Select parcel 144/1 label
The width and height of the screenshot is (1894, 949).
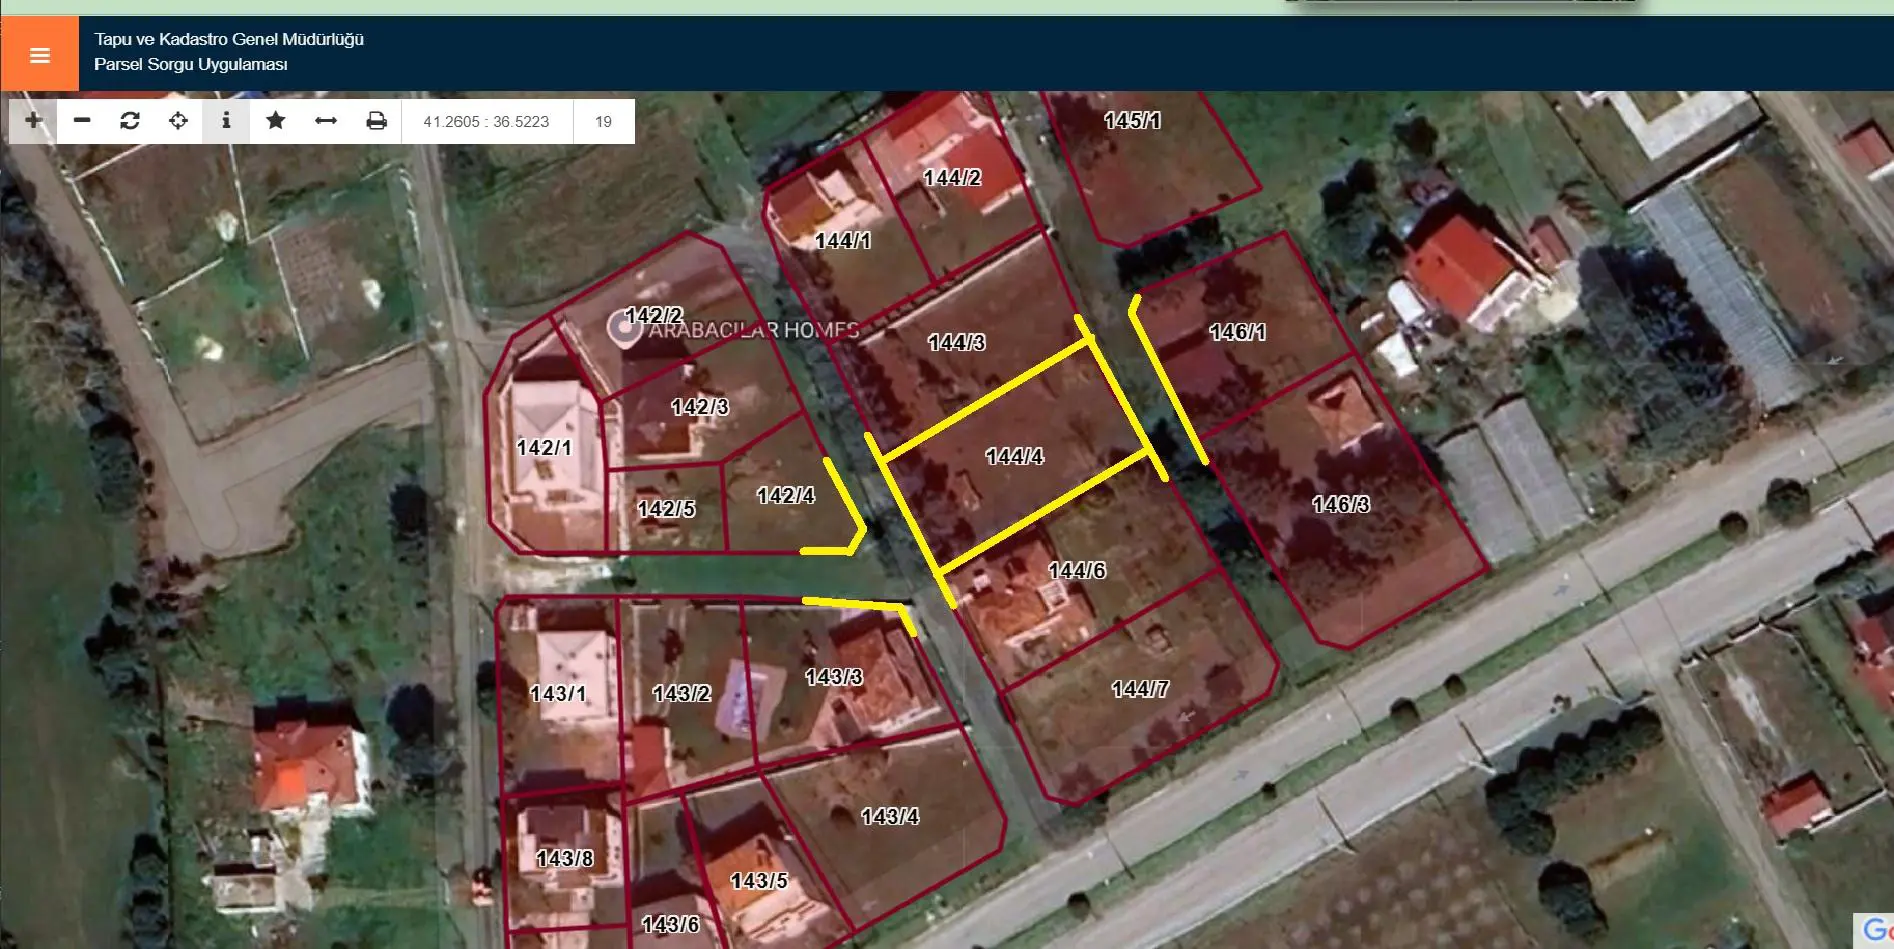click(x=842, y=241)
